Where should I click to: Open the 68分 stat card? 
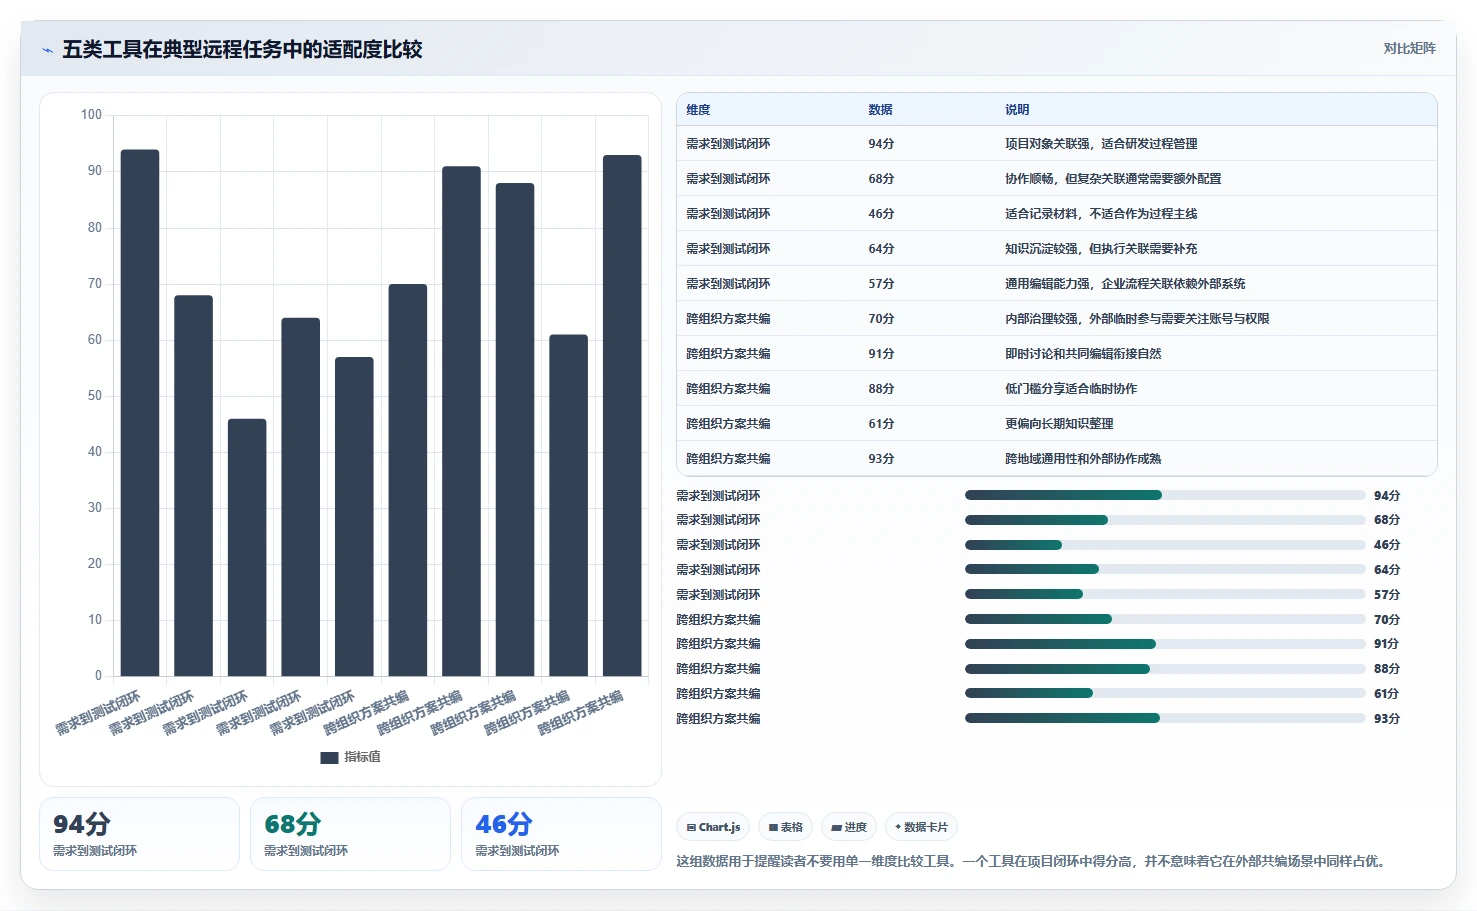pyautogui.click(x=350, y=834)
